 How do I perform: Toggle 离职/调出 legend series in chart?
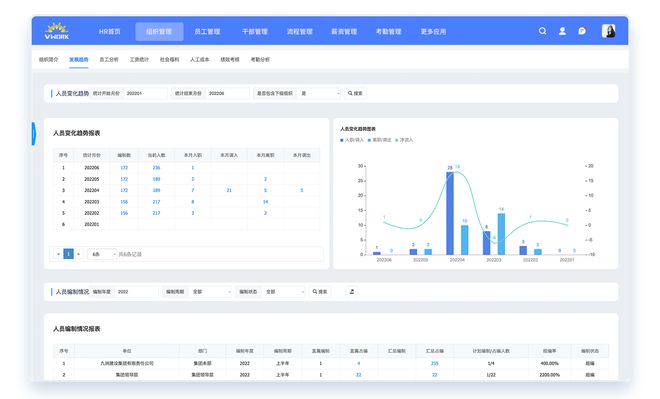(x=380, y=140)
